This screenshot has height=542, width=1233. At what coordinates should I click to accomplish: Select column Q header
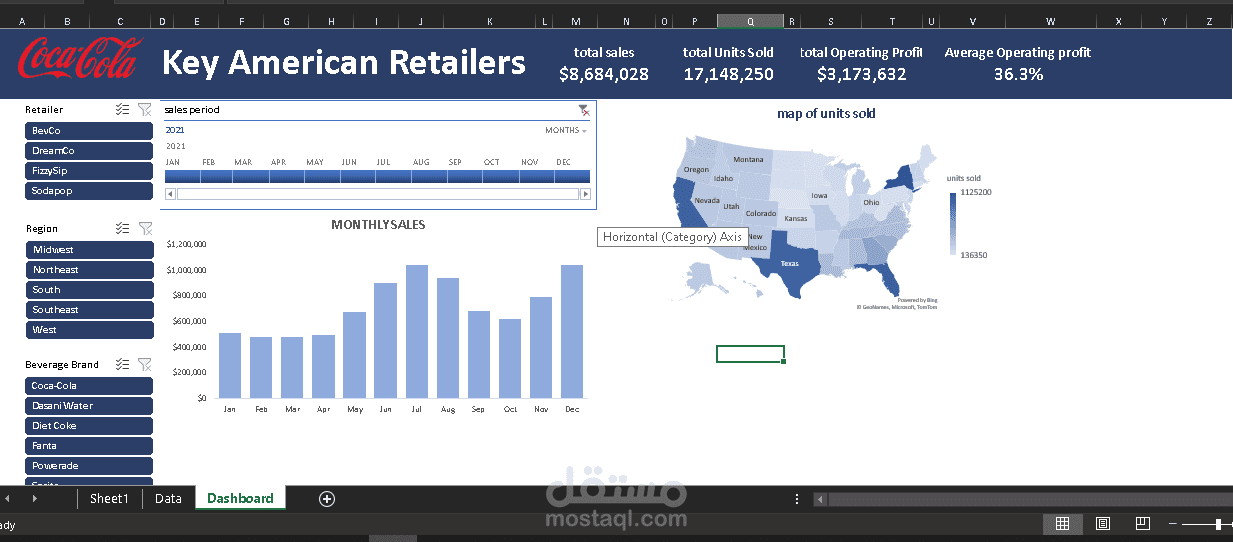pos(750,21)
